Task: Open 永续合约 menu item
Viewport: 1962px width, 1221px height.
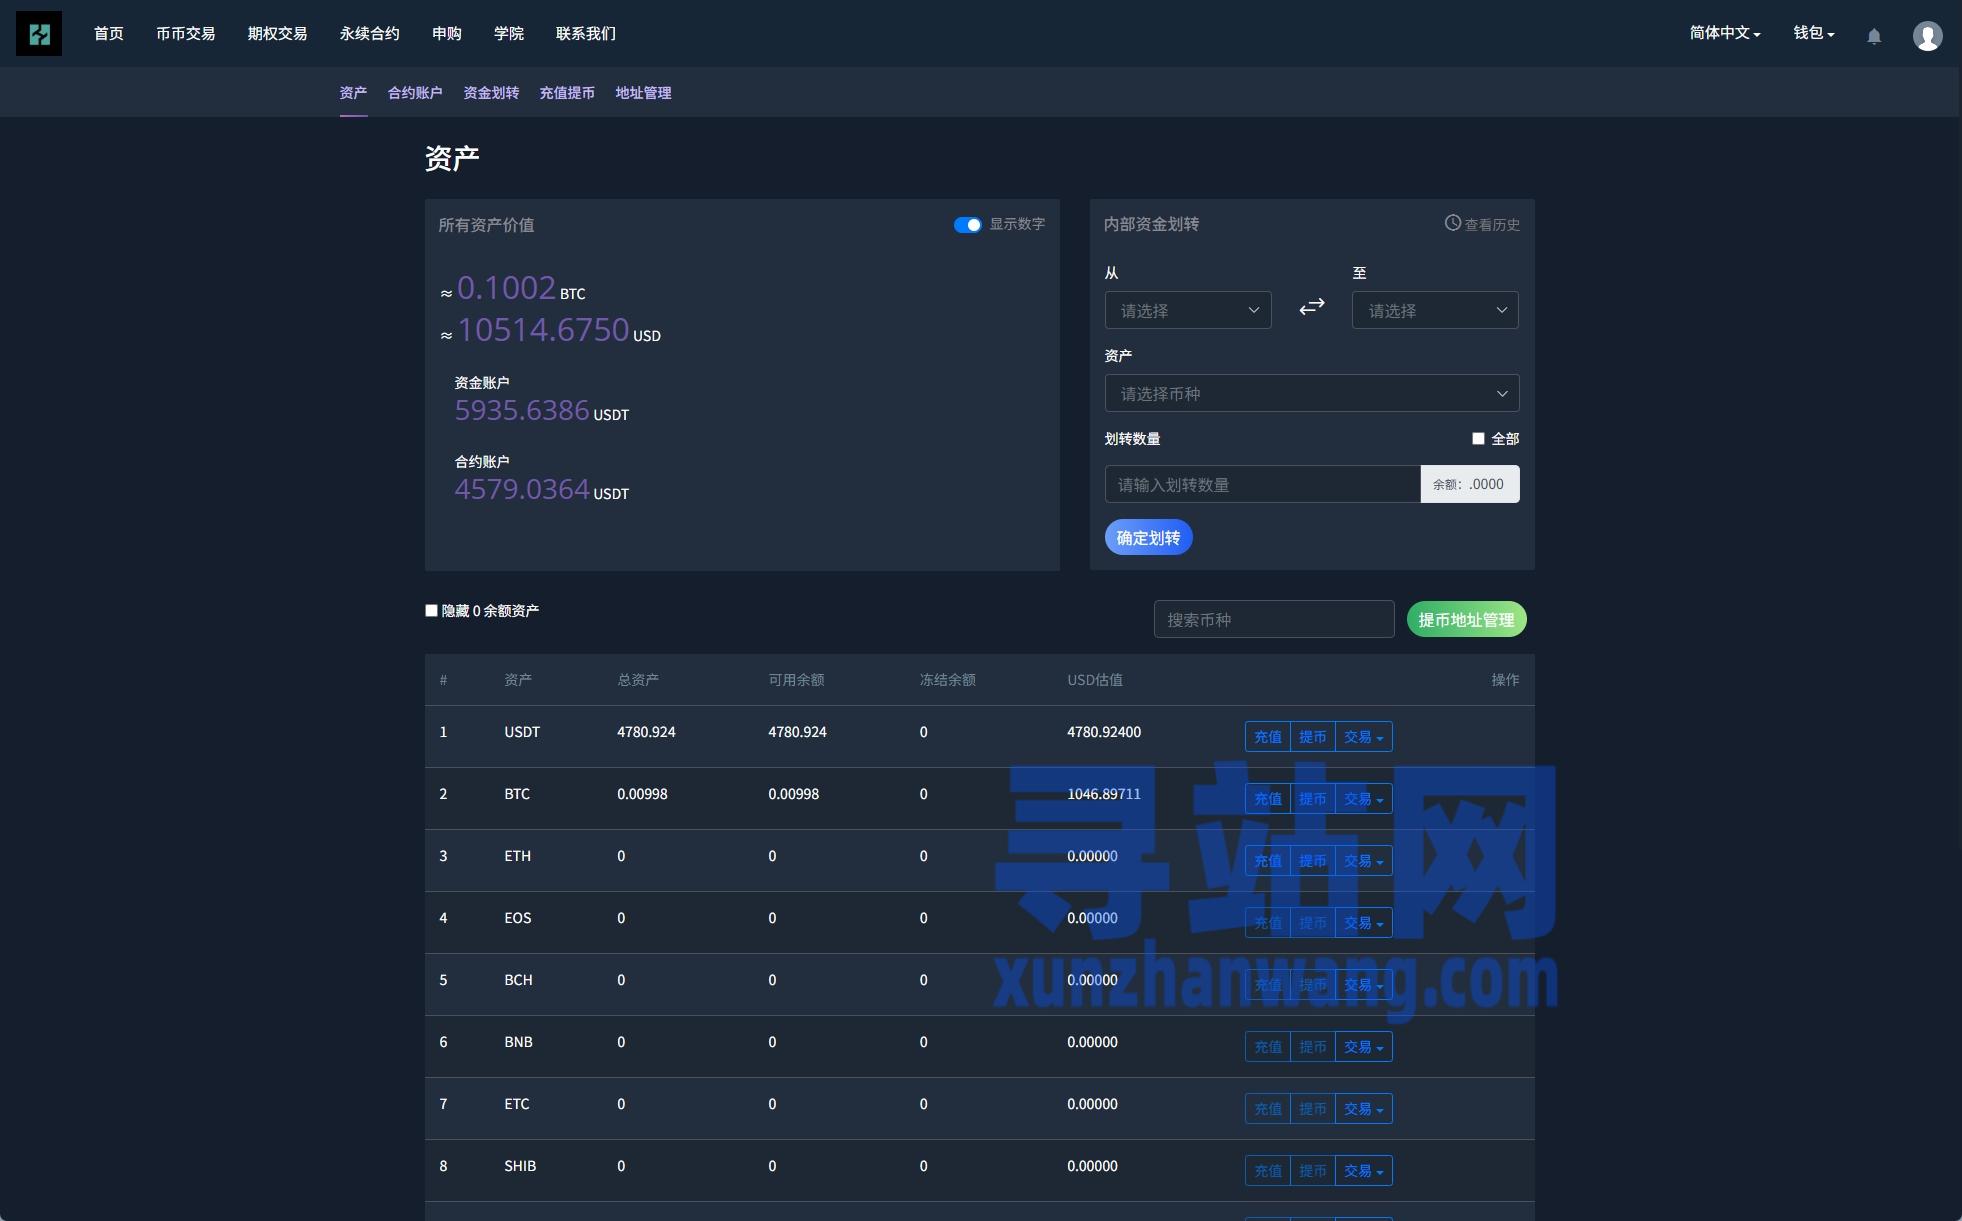Action: click(x=370, y=34)
